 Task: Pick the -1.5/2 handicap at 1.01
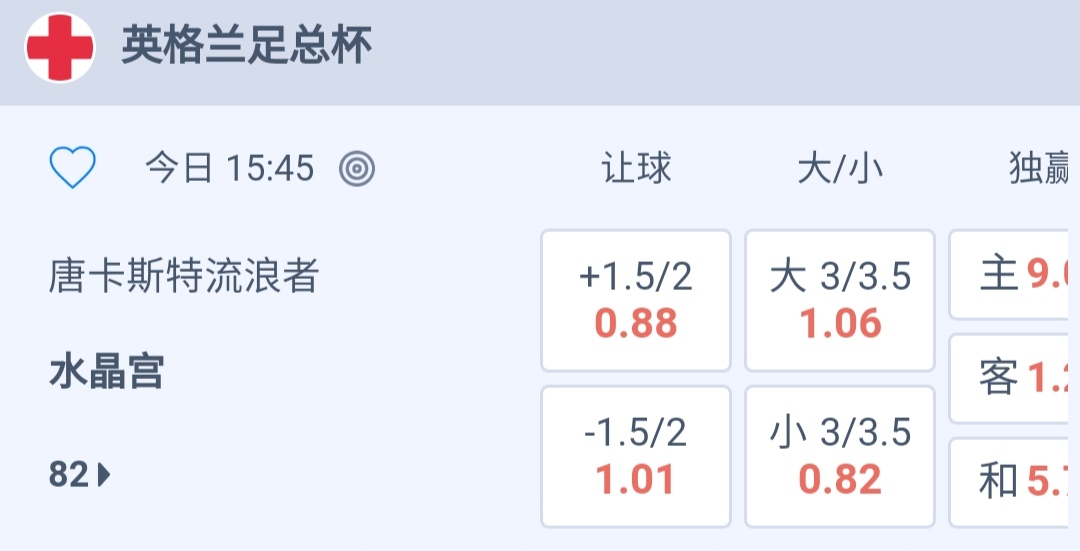tap(636, 456)
